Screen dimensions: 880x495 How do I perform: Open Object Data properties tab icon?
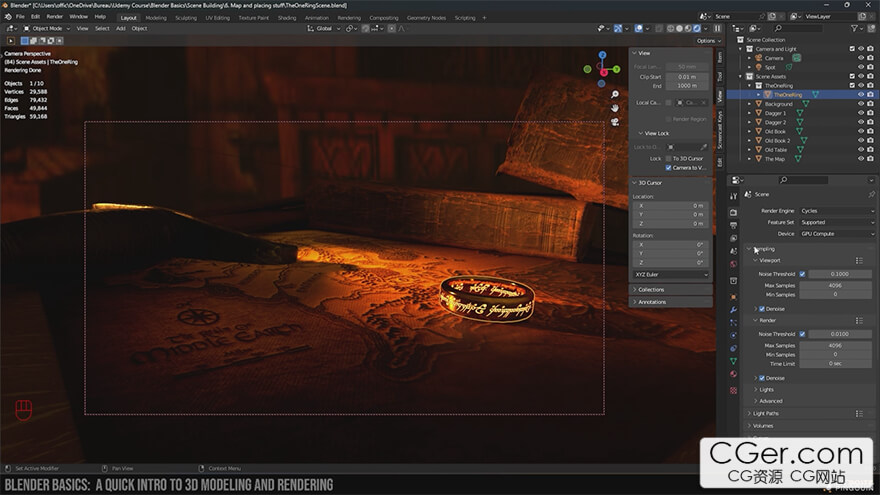coord(734,361)
